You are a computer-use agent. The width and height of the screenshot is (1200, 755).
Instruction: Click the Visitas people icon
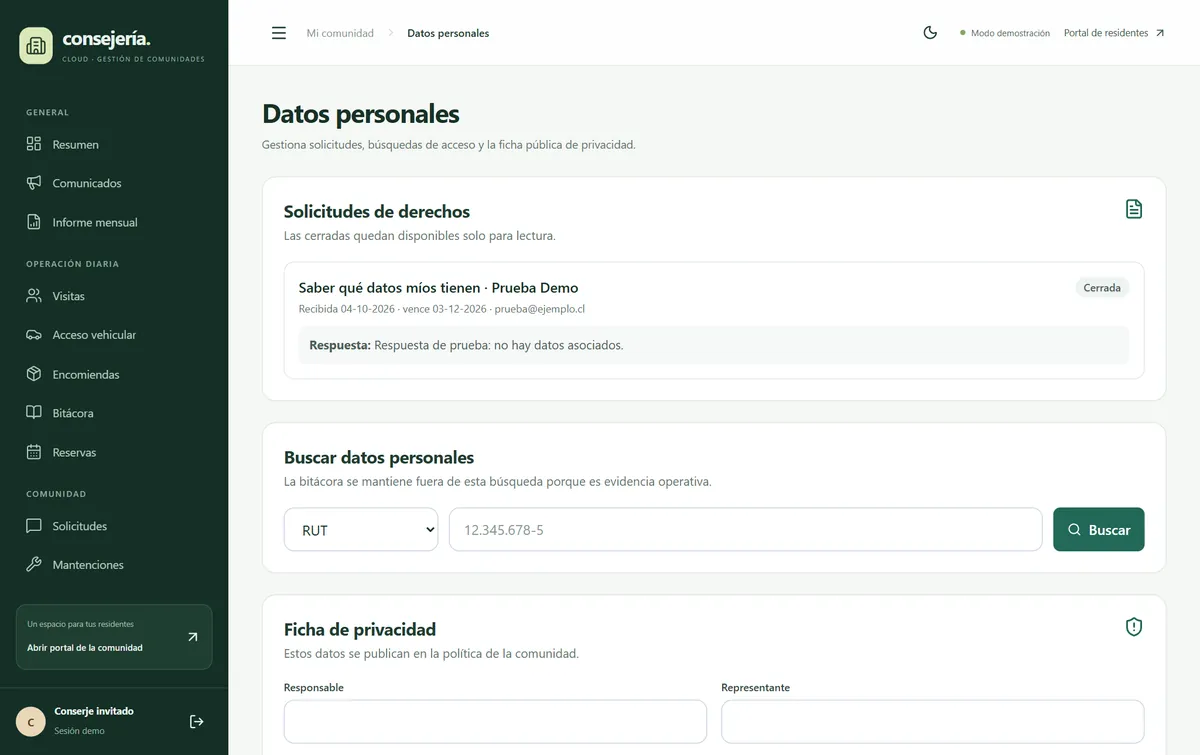point(34,296)
